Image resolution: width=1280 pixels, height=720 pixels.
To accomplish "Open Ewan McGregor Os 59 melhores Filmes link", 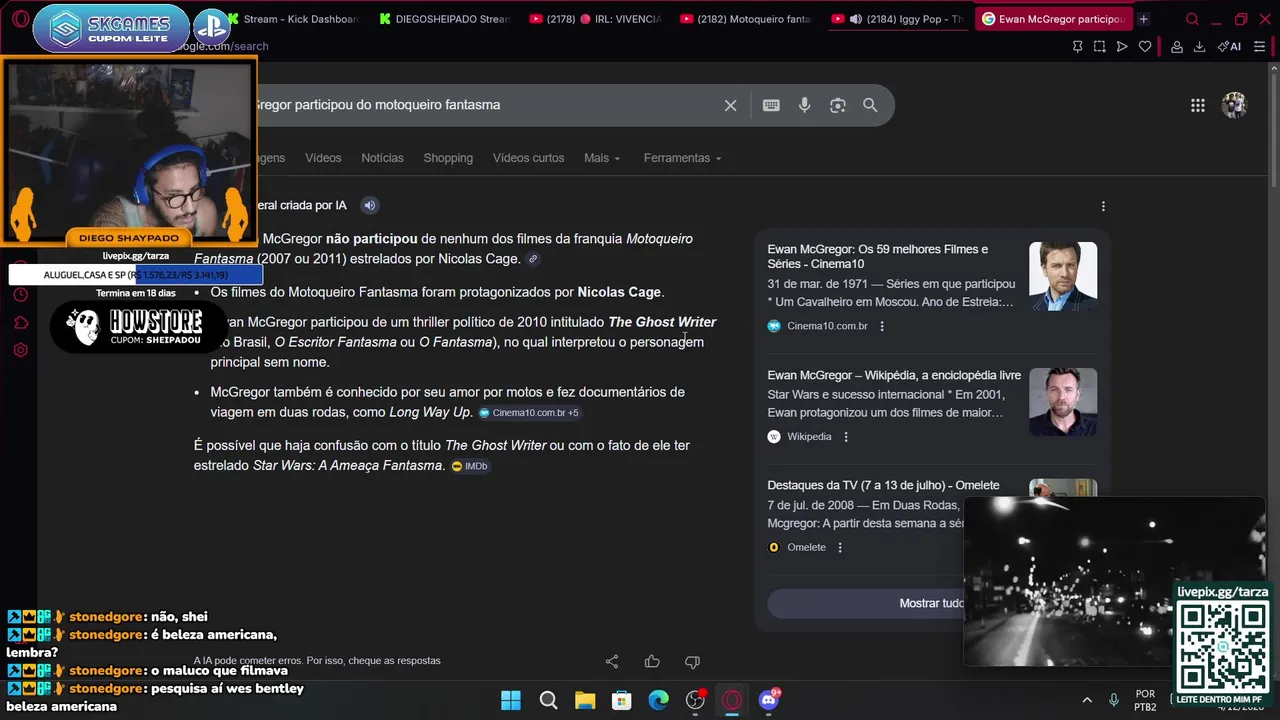I will [877, 256].
